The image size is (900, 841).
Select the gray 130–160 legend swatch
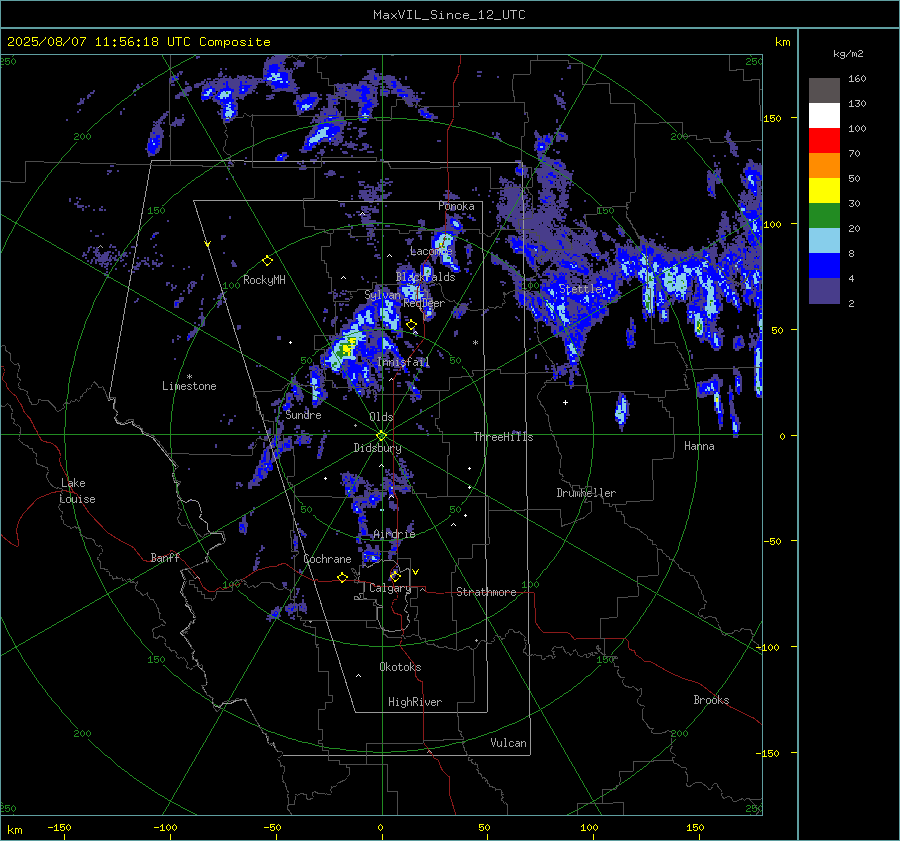click(824, 91)
